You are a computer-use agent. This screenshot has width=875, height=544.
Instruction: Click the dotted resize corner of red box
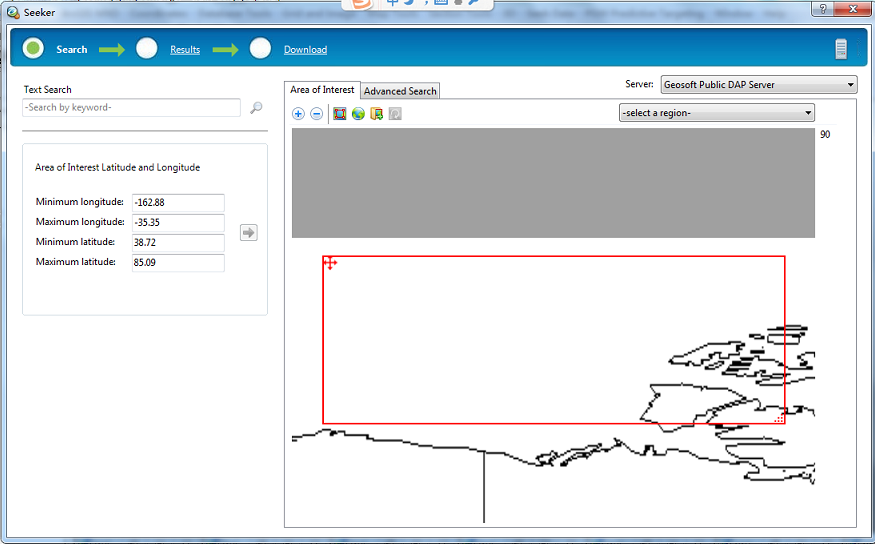tap(780, 418)
